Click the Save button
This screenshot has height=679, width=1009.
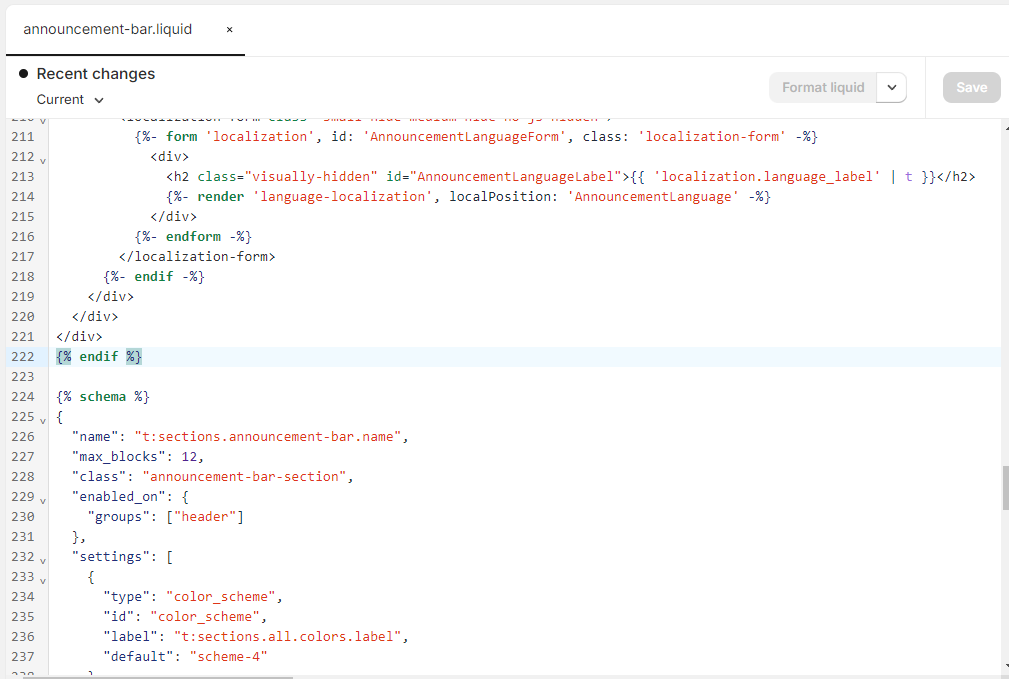[x=971, y=88]
